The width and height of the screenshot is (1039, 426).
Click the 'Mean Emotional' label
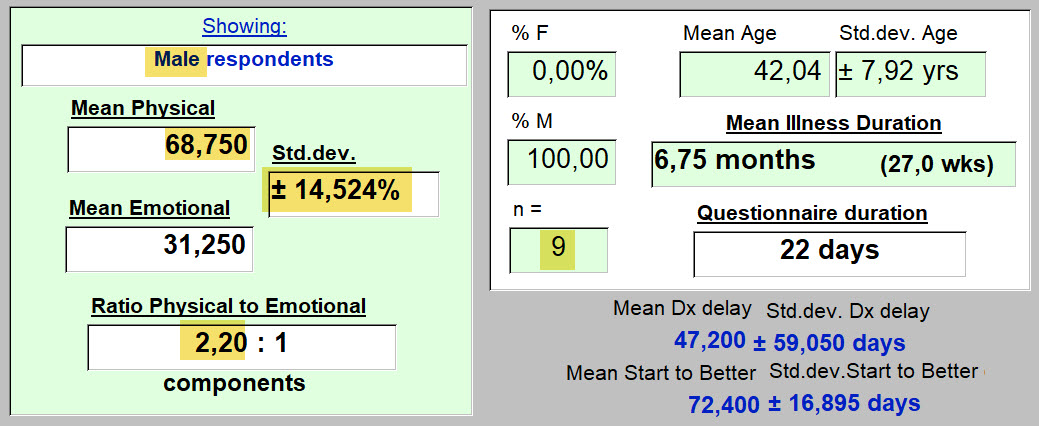coord(150,208)
